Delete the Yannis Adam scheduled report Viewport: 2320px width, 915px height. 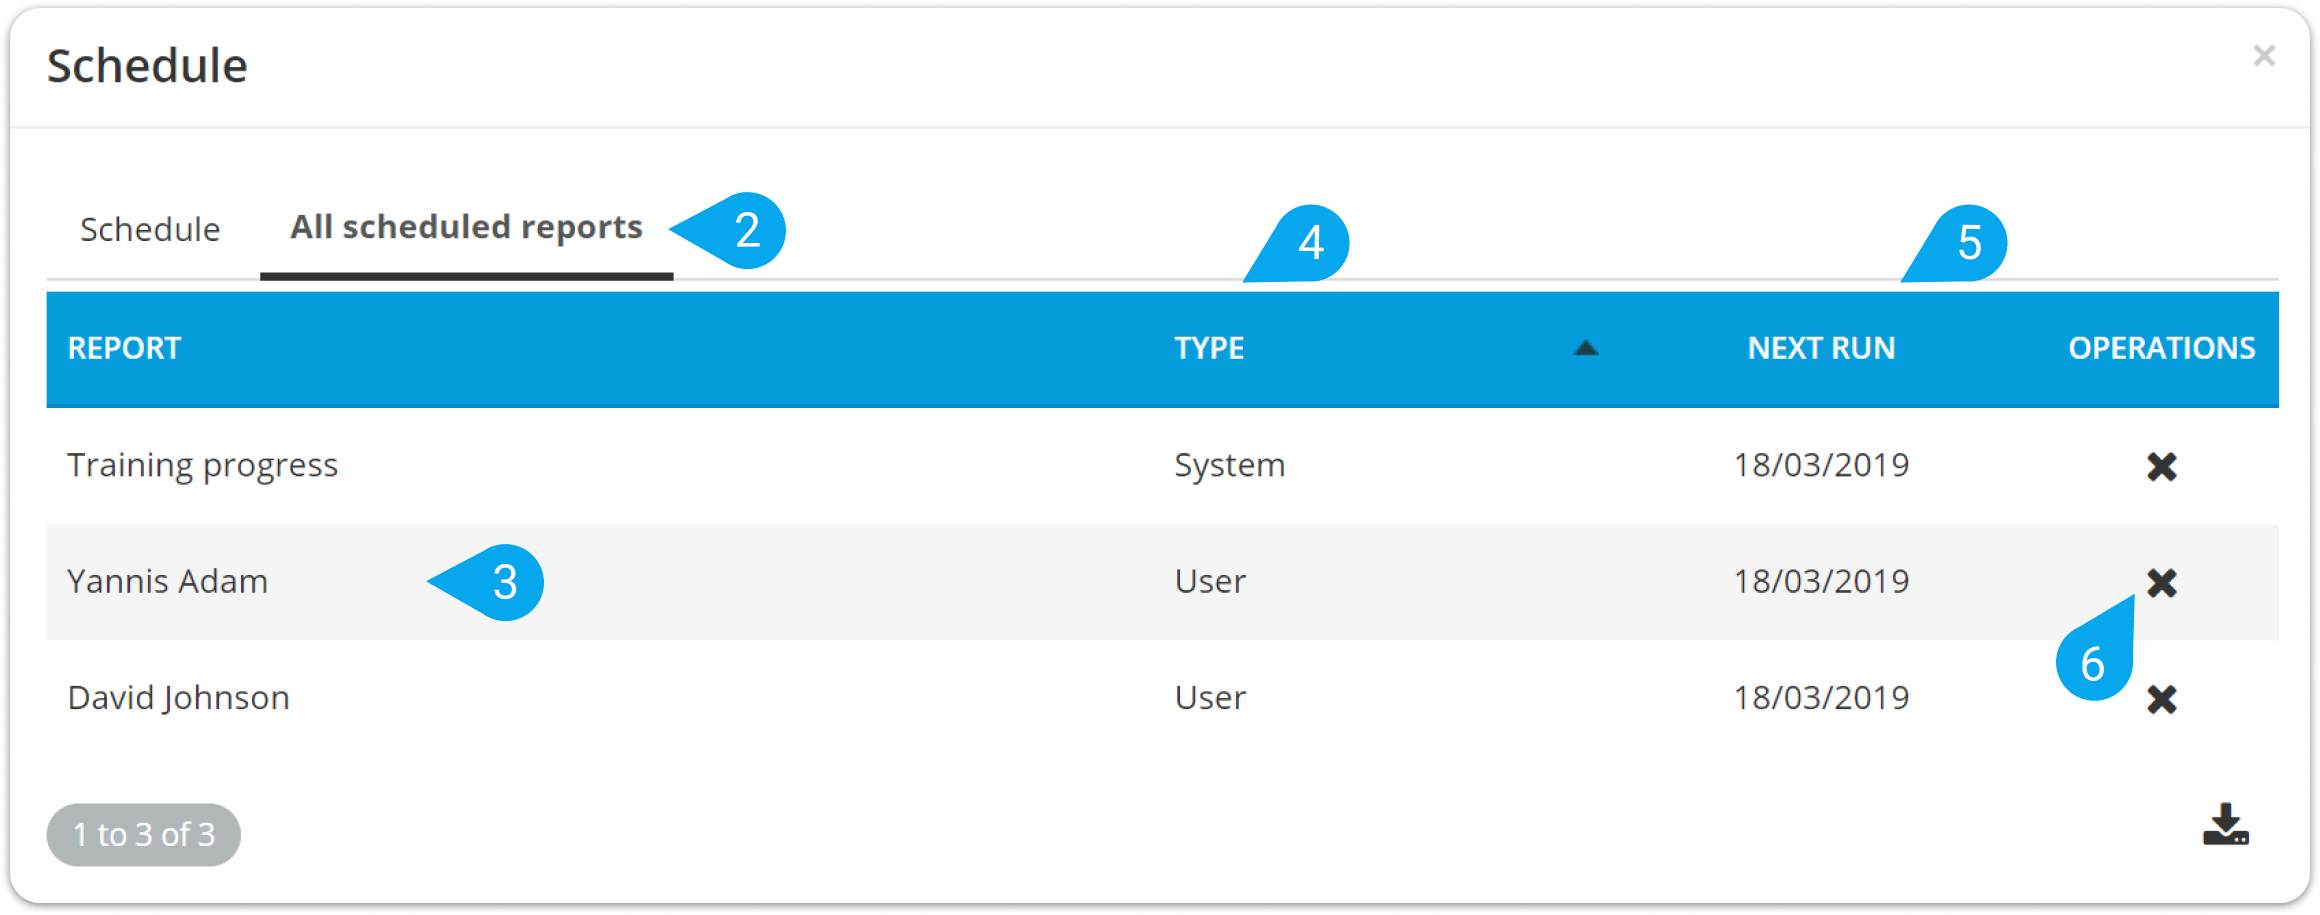coord(2161,582)
